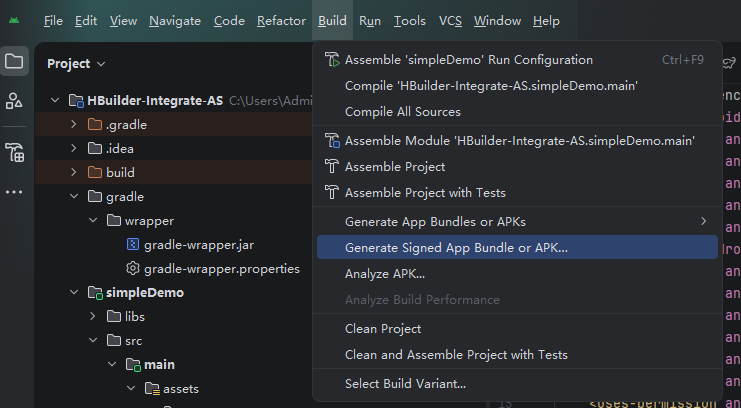Click the Android Studio logo icon
The height and width of the screenshot is (408, 741).
tap(14, 20)
